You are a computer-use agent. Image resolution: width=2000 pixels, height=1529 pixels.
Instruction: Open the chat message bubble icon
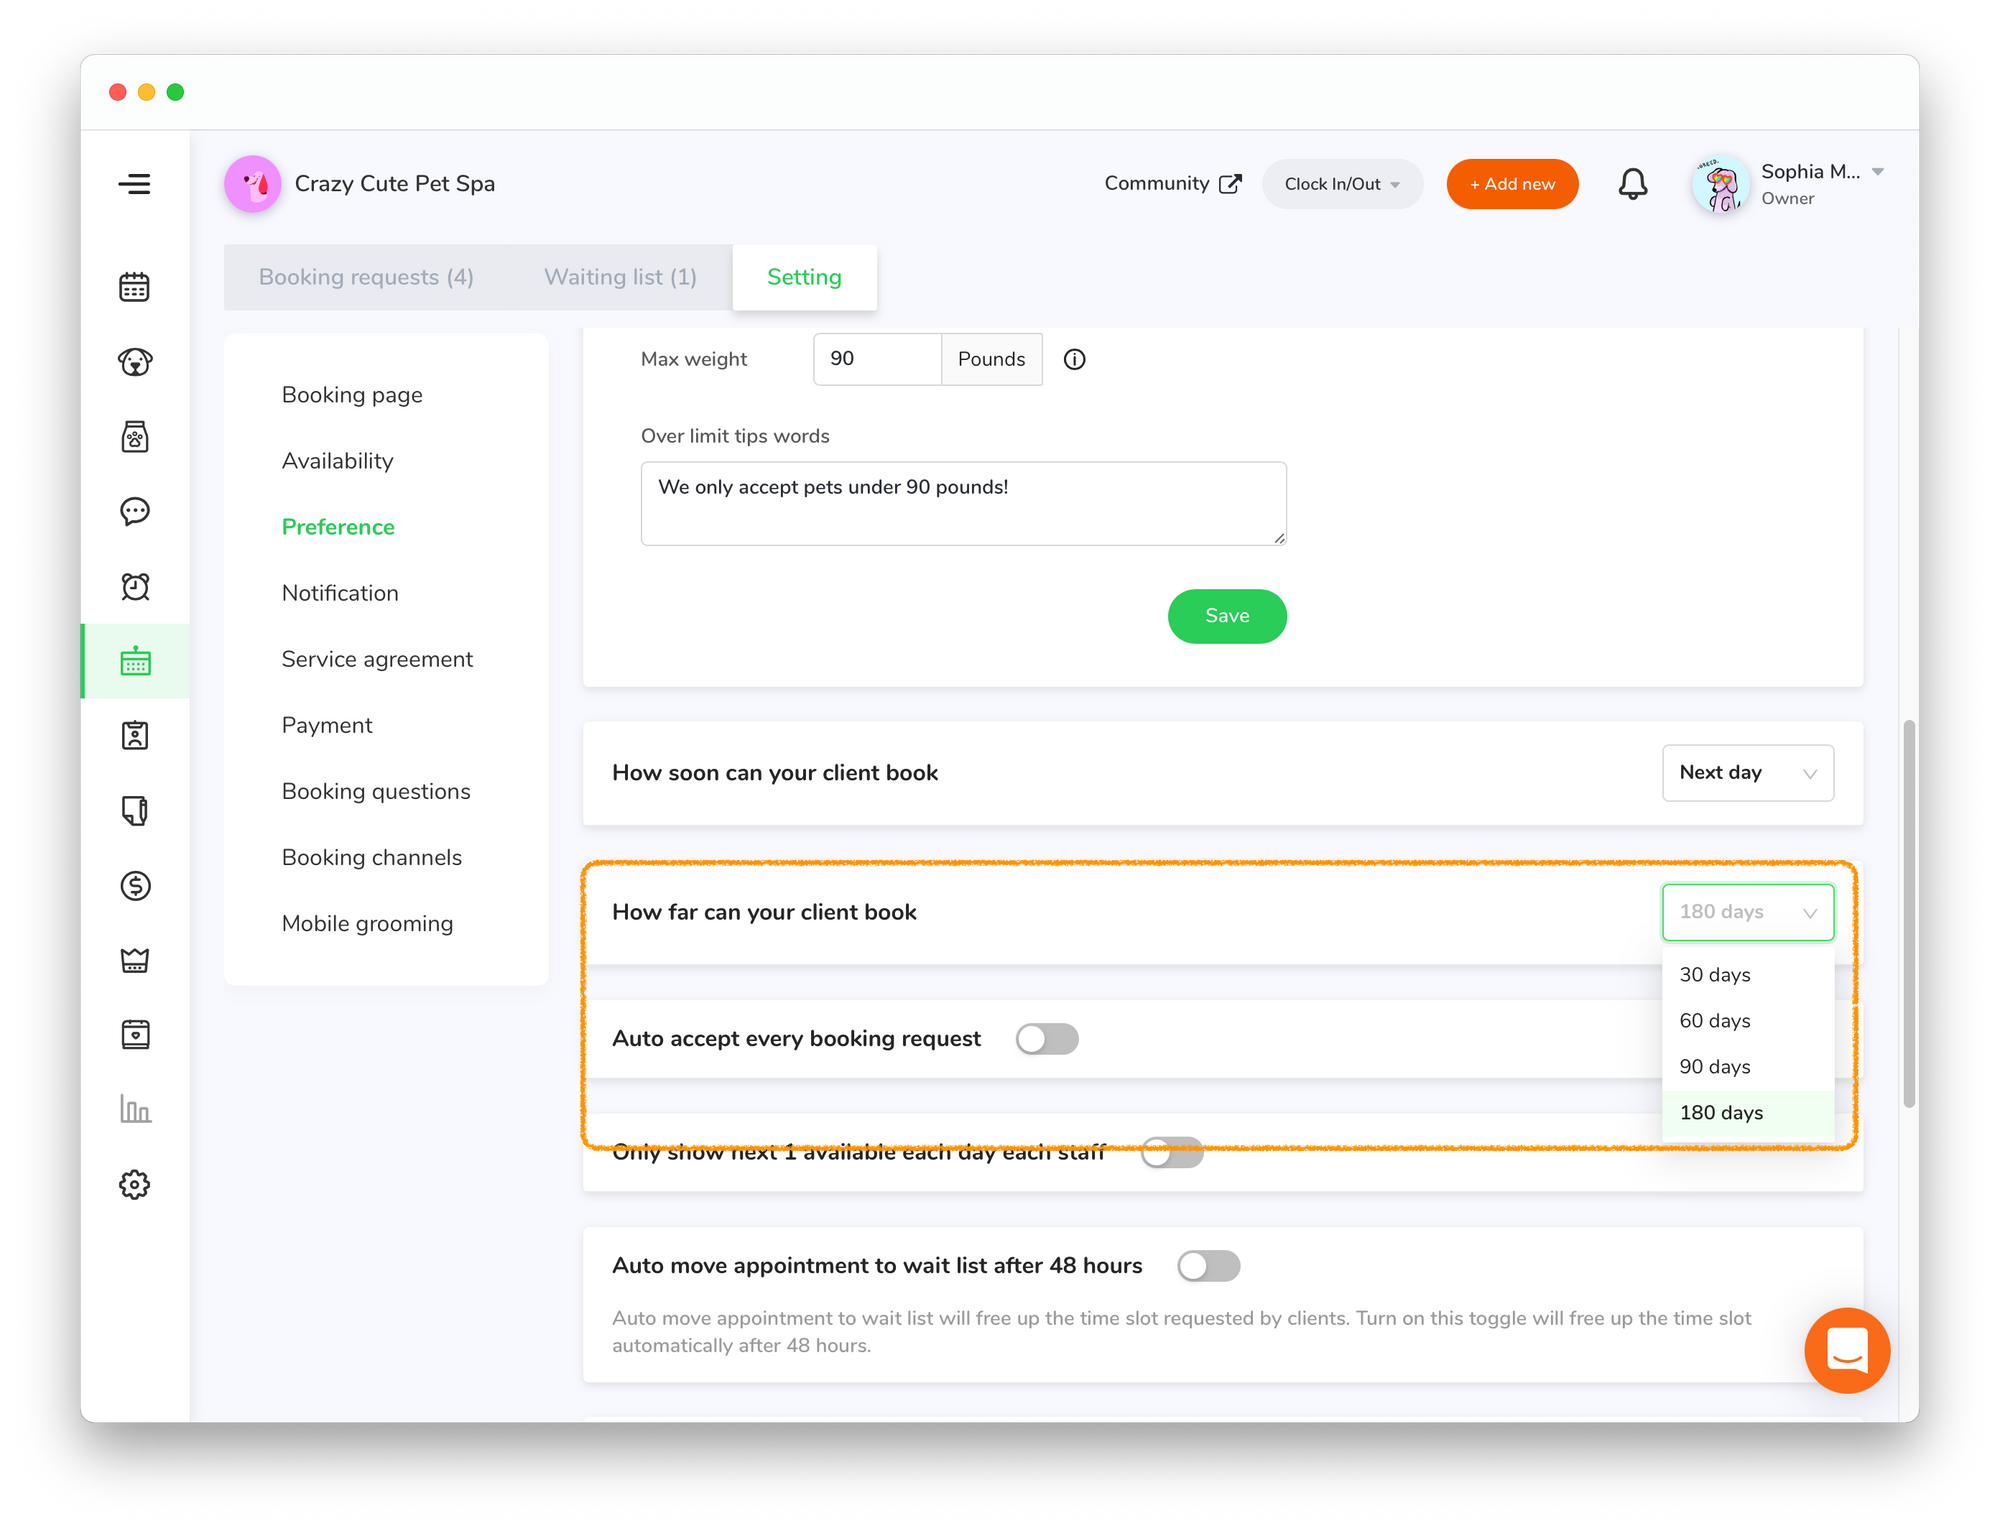134,512
